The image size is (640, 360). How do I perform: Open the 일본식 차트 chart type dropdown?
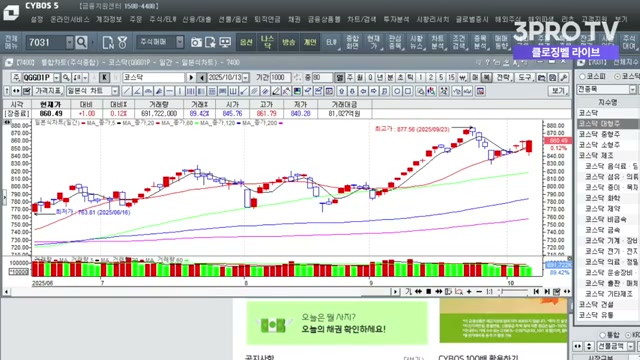tap(115, 91)
